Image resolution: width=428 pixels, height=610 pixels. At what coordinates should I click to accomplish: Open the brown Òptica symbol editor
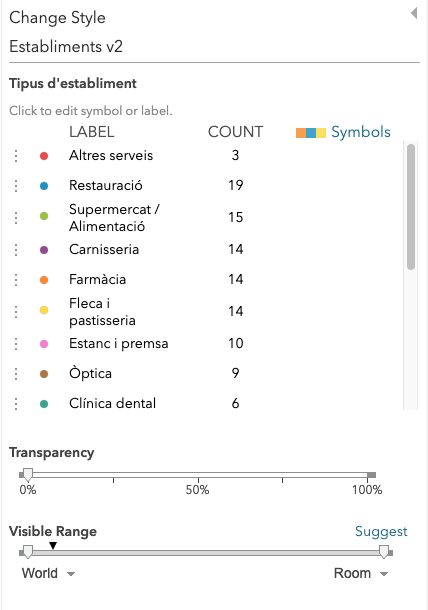(x=44, y=374)
